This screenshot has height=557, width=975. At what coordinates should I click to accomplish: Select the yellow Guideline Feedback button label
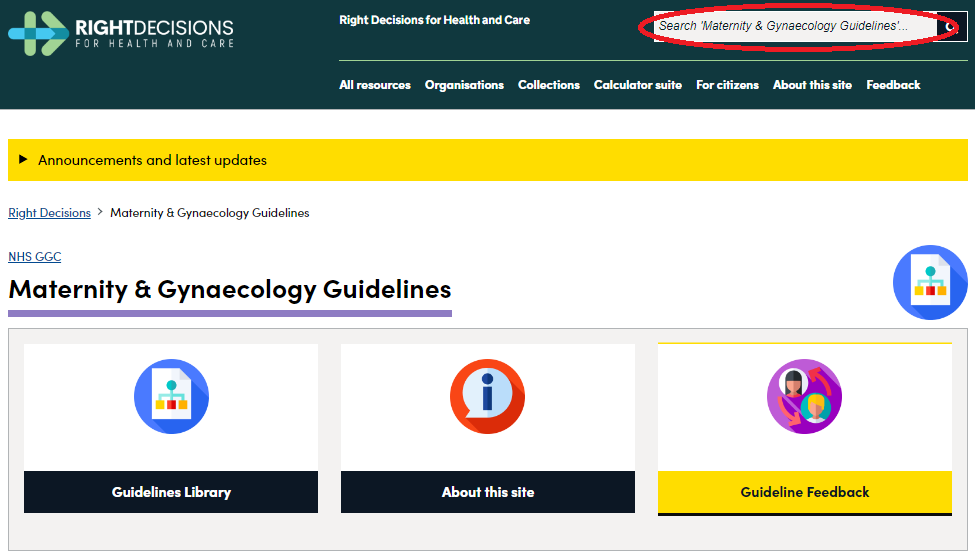click(804, 492)
